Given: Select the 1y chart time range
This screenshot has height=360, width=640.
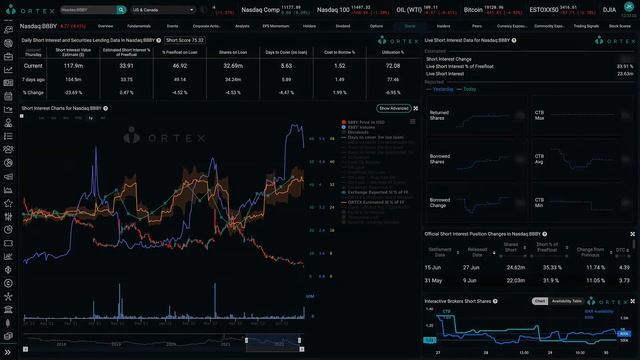Looking at the screenshot, I should pyautogui.click(x=91, y=118).
